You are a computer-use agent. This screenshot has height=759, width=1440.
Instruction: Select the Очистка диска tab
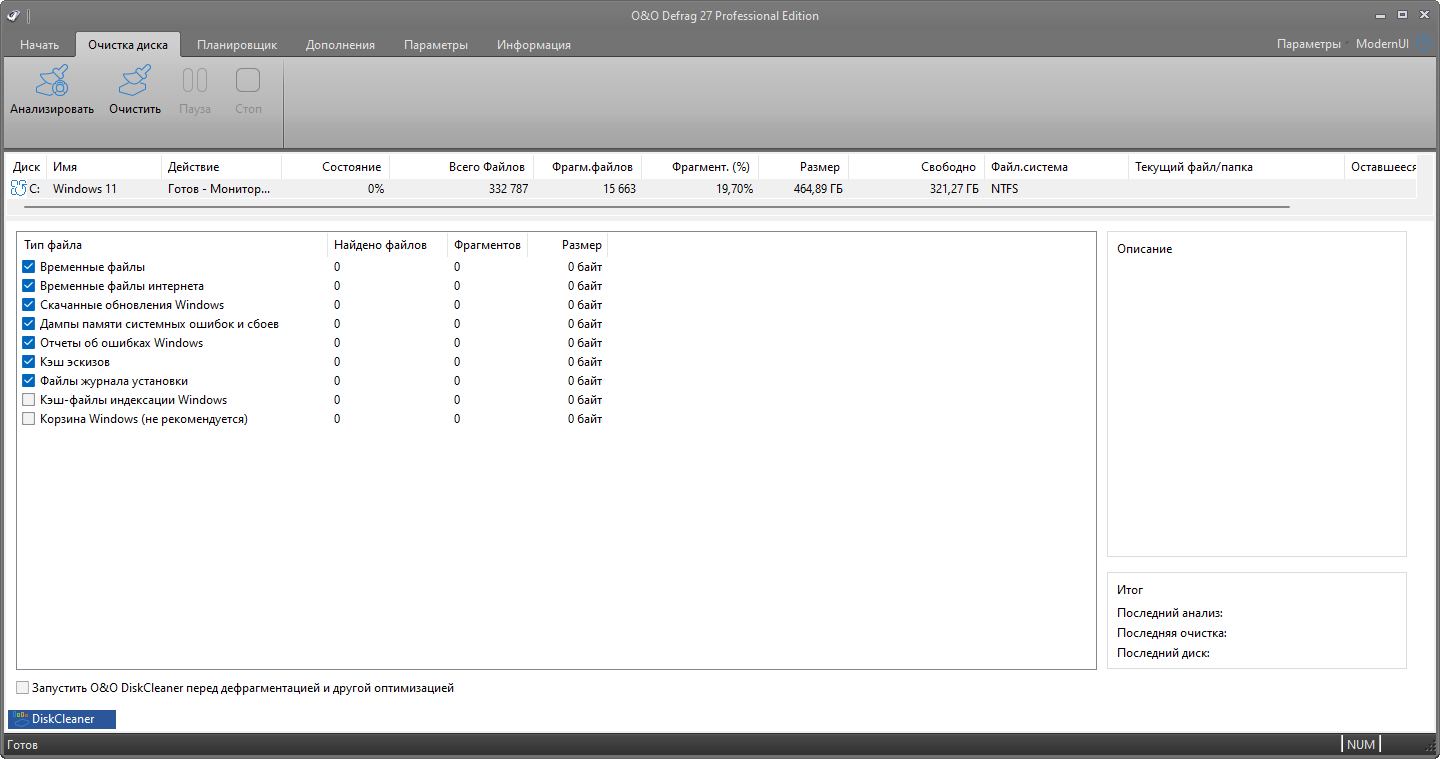click(128, 45)
